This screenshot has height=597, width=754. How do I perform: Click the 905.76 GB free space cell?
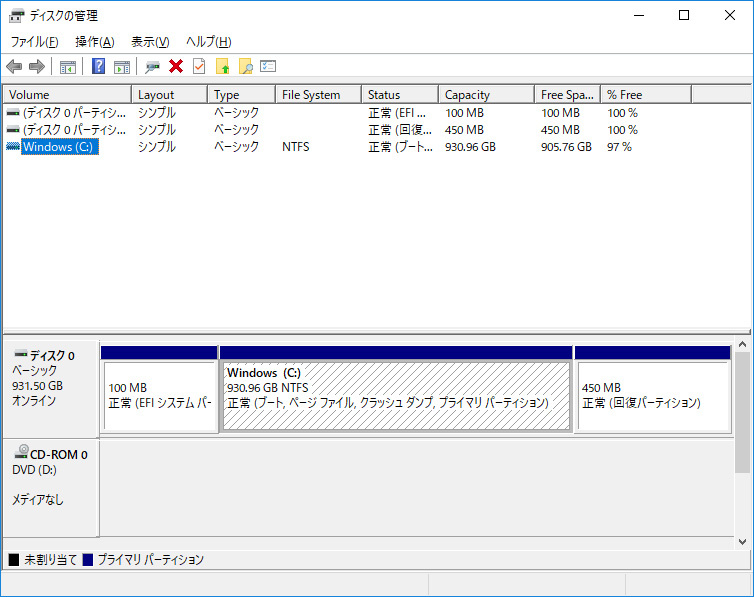pos(566,147)
